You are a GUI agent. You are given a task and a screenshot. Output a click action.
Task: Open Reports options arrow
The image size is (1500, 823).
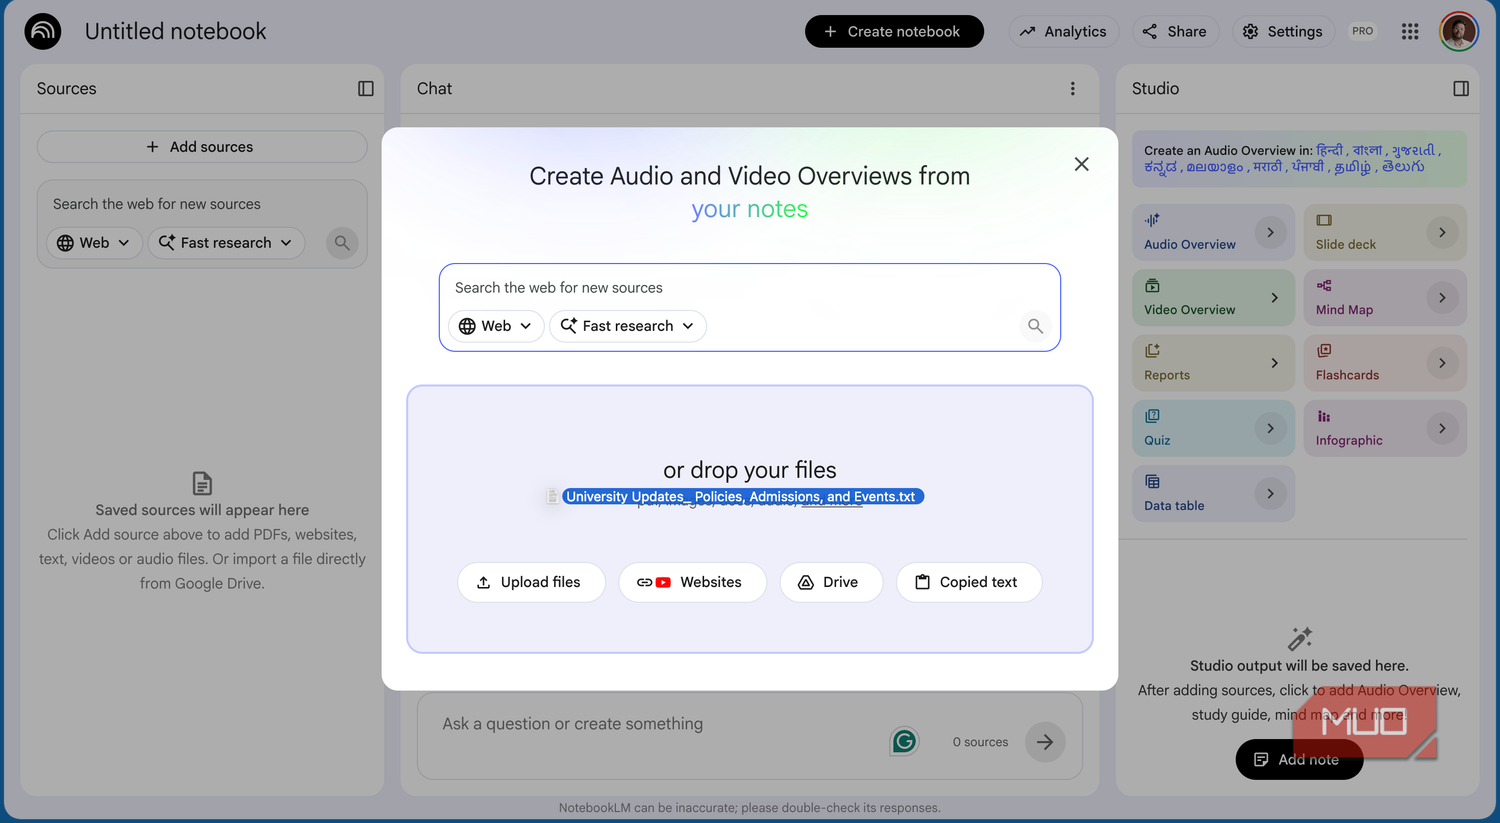click(1274, 363)
